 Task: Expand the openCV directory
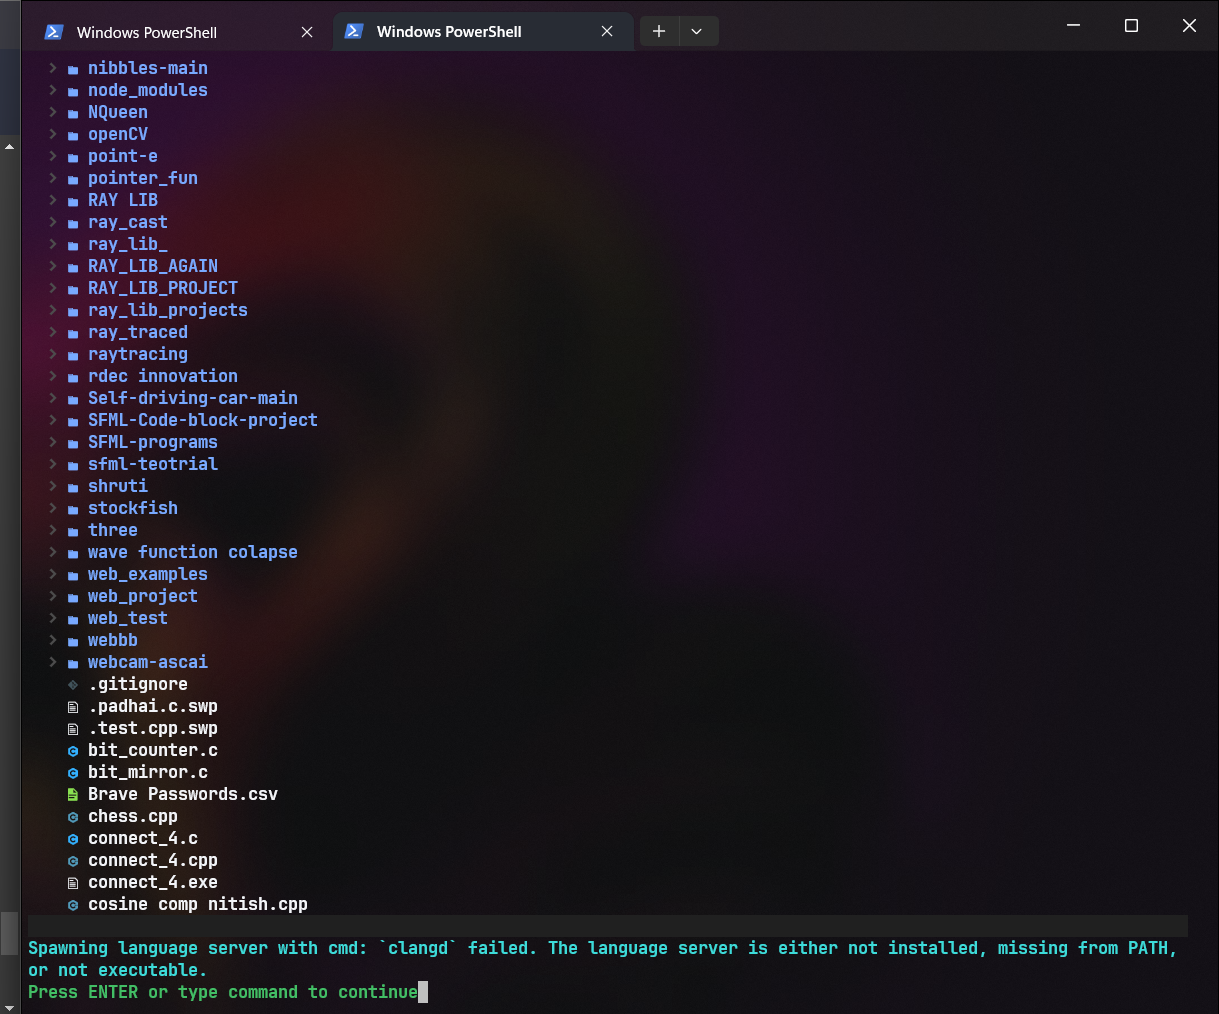pyautogui.click(x=51, y=134)
